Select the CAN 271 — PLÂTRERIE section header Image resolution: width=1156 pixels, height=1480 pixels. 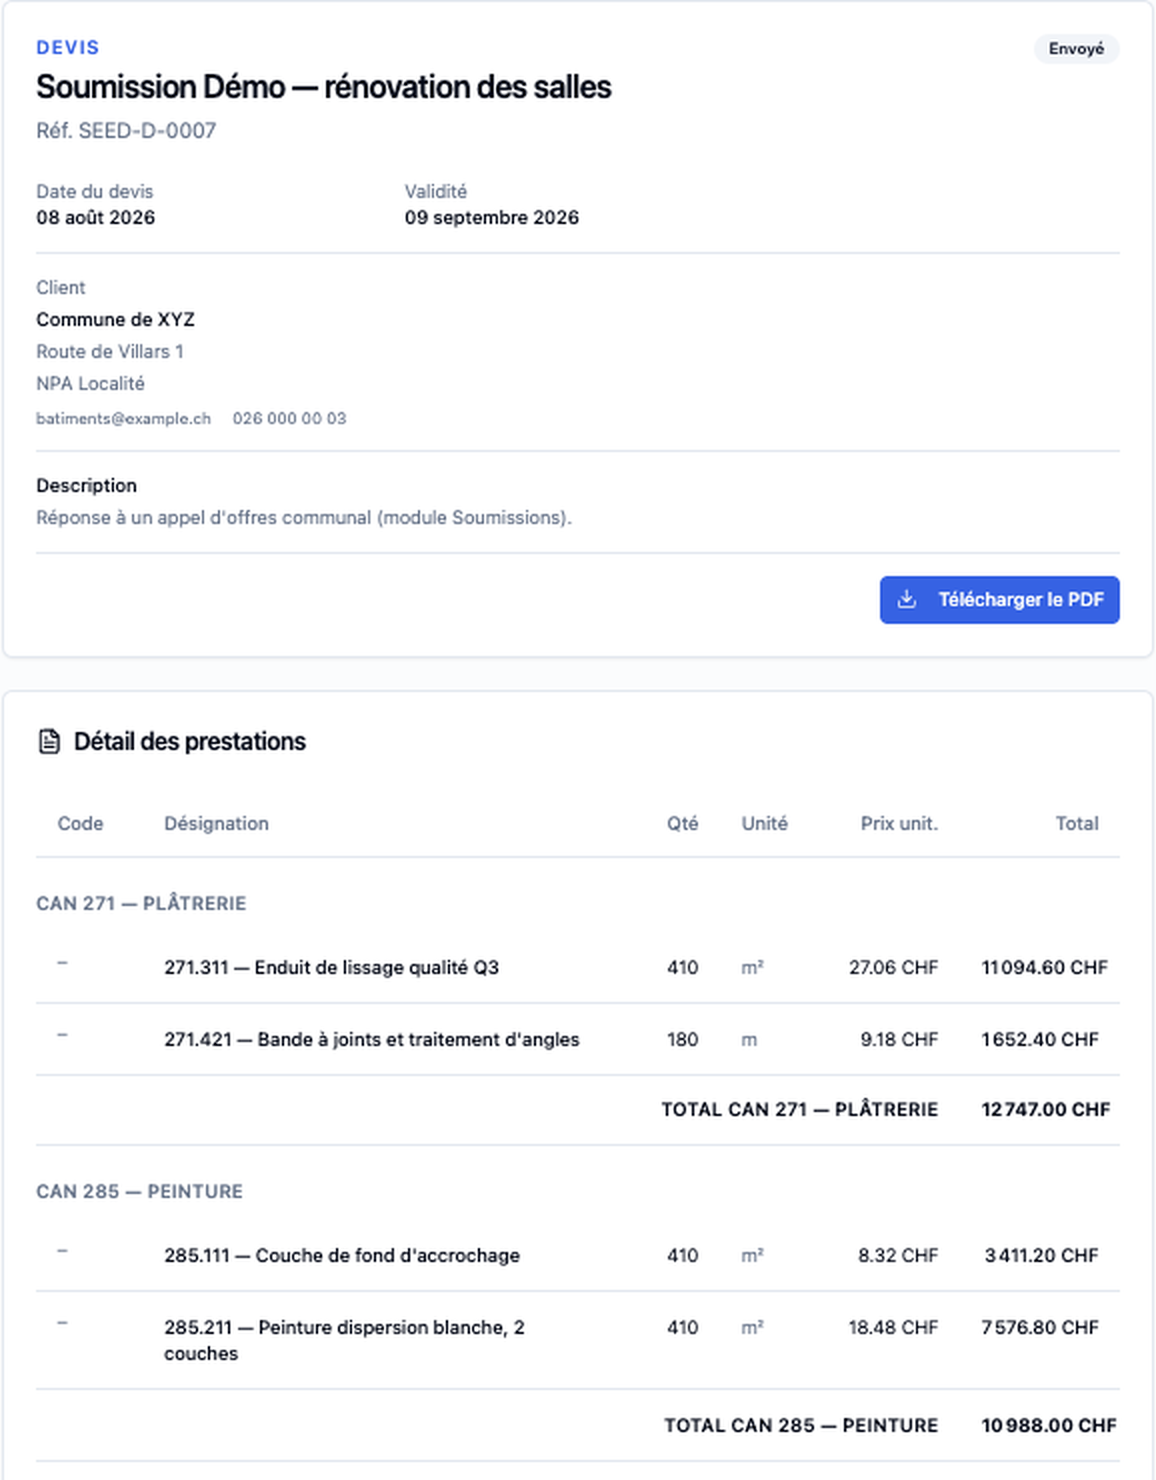pos(141,903)
